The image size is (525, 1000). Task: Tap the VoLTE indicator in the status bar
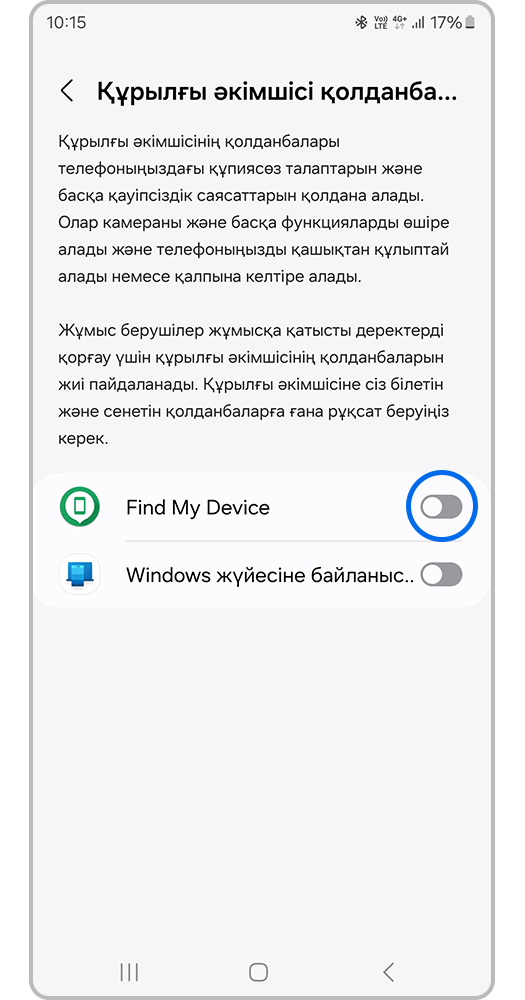pyautogui.click(x=381, y=23)
